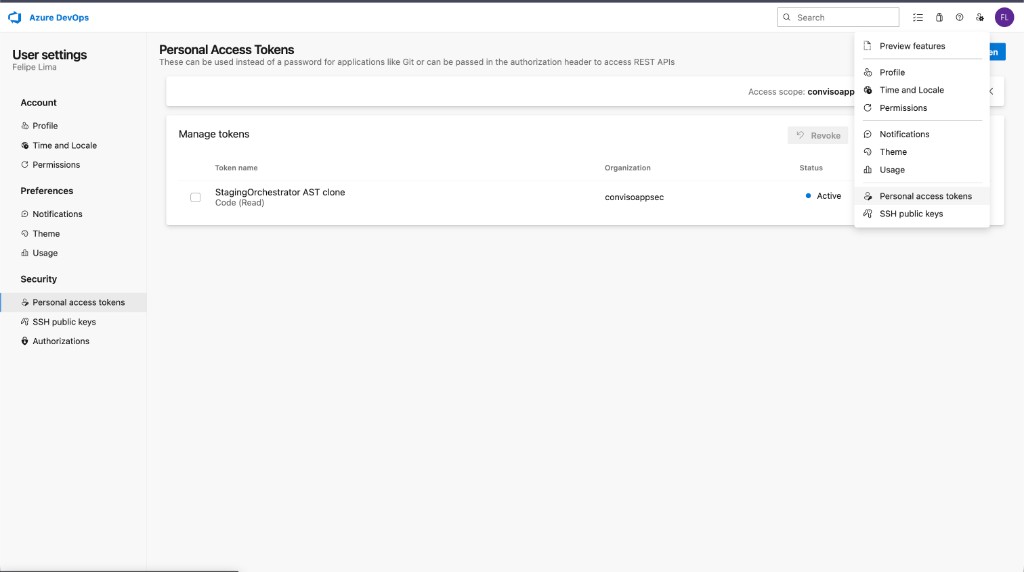Click Theme icon in the dropdown menu

click(x=867, y=151)
